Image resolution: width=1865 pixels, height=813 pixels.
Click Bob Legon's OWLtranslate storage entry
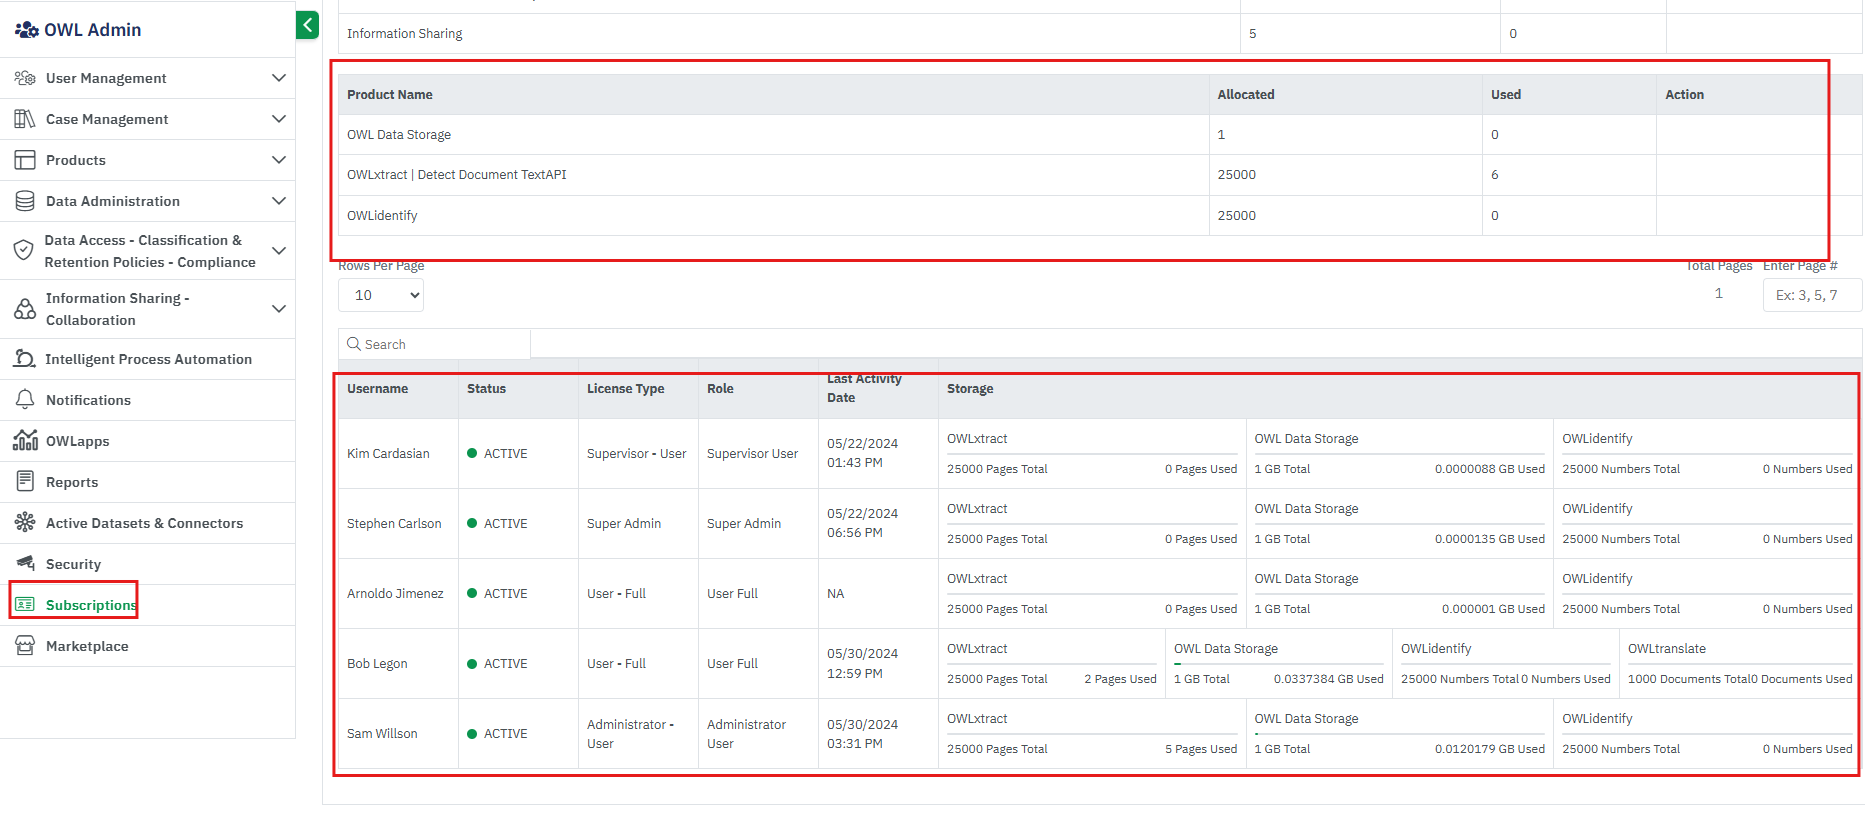[1740, 664]
